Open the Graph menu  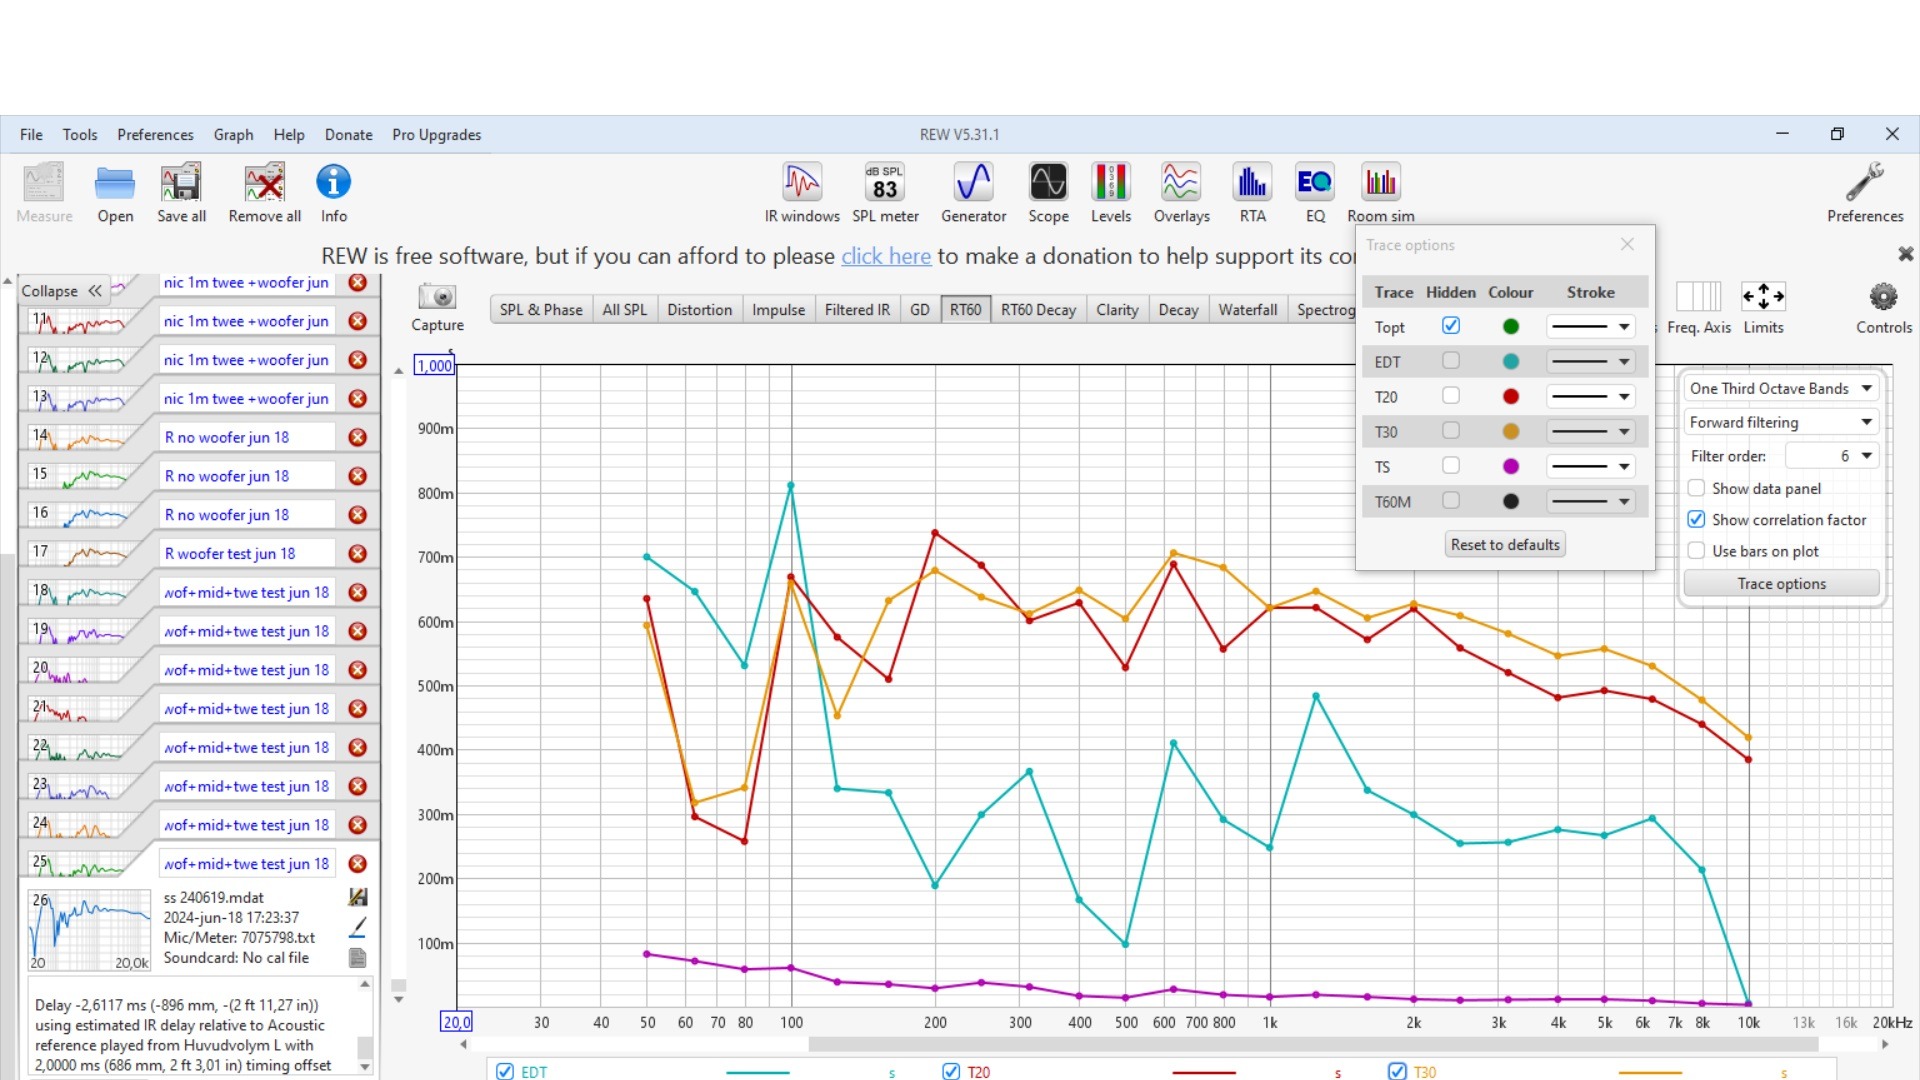[233, 135]
